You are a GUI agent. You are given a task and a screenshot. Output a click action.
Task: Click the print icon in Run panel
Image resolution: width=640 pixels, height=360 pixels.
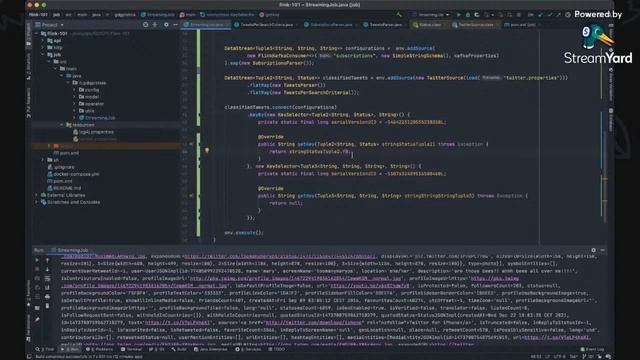pos(47,297)
